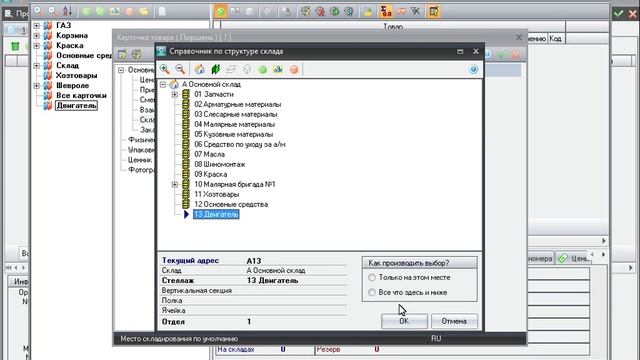Expand the '10 Малярная бригада №1' node

click(175, 184)
